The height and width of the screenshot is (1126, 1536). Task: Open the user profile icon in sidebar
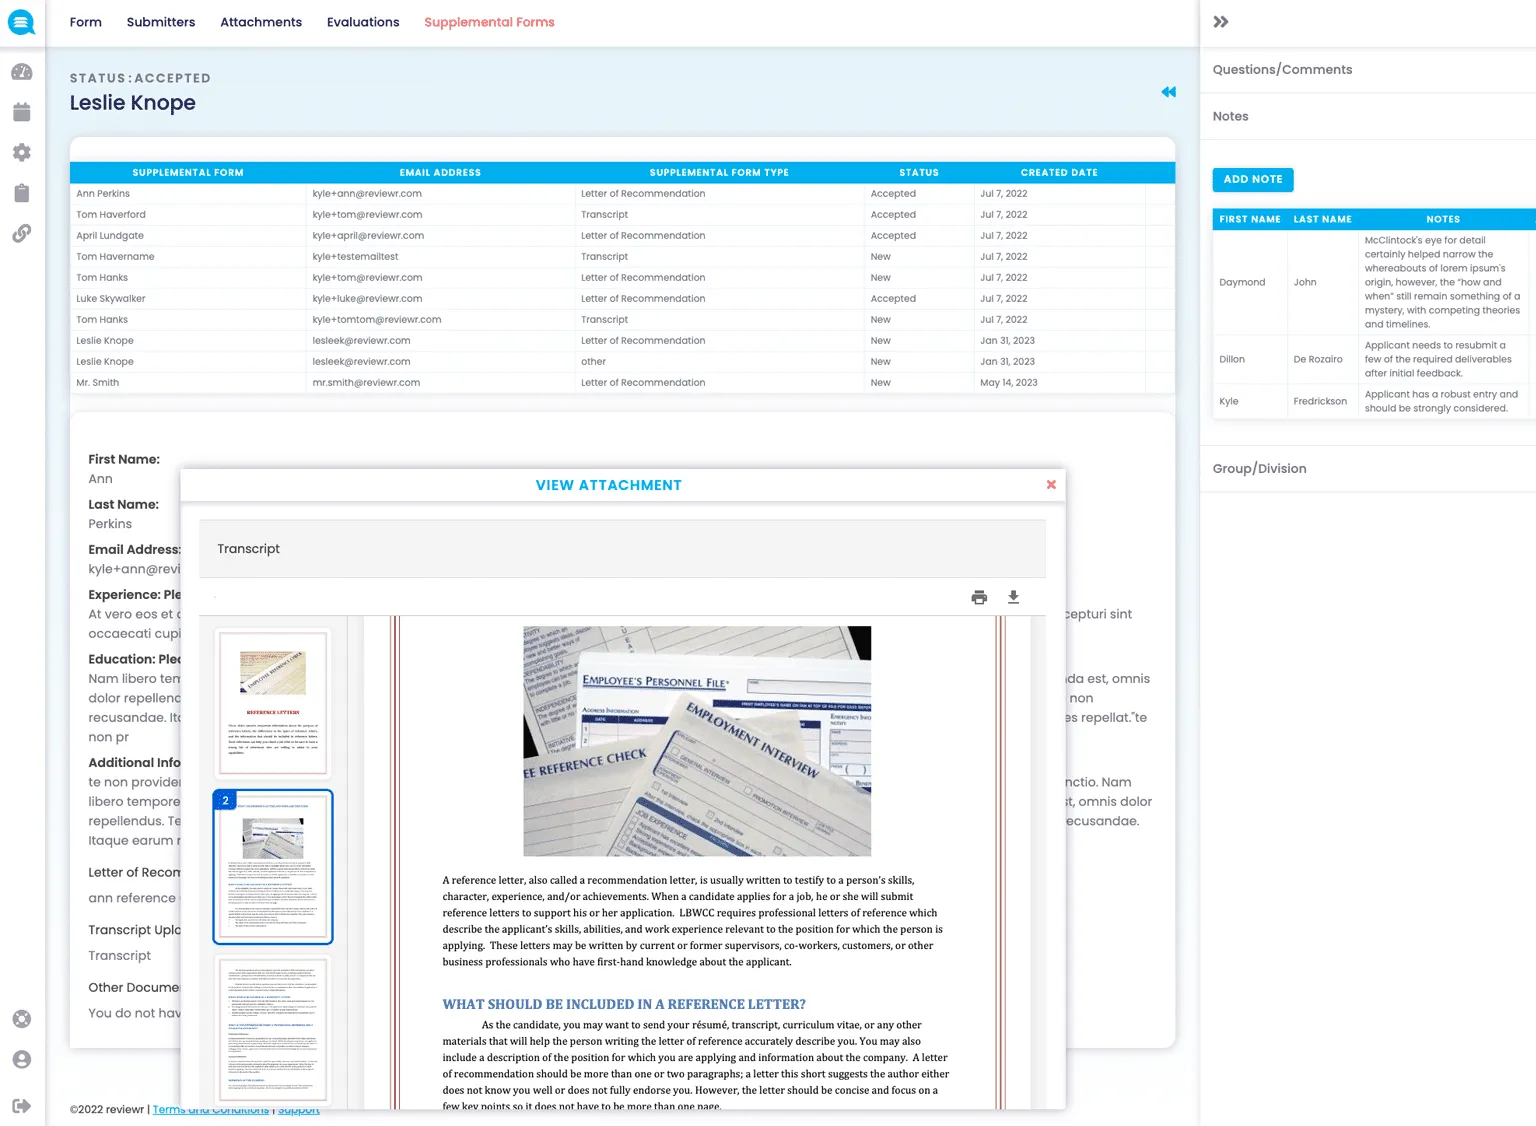tap(22, 1059)
